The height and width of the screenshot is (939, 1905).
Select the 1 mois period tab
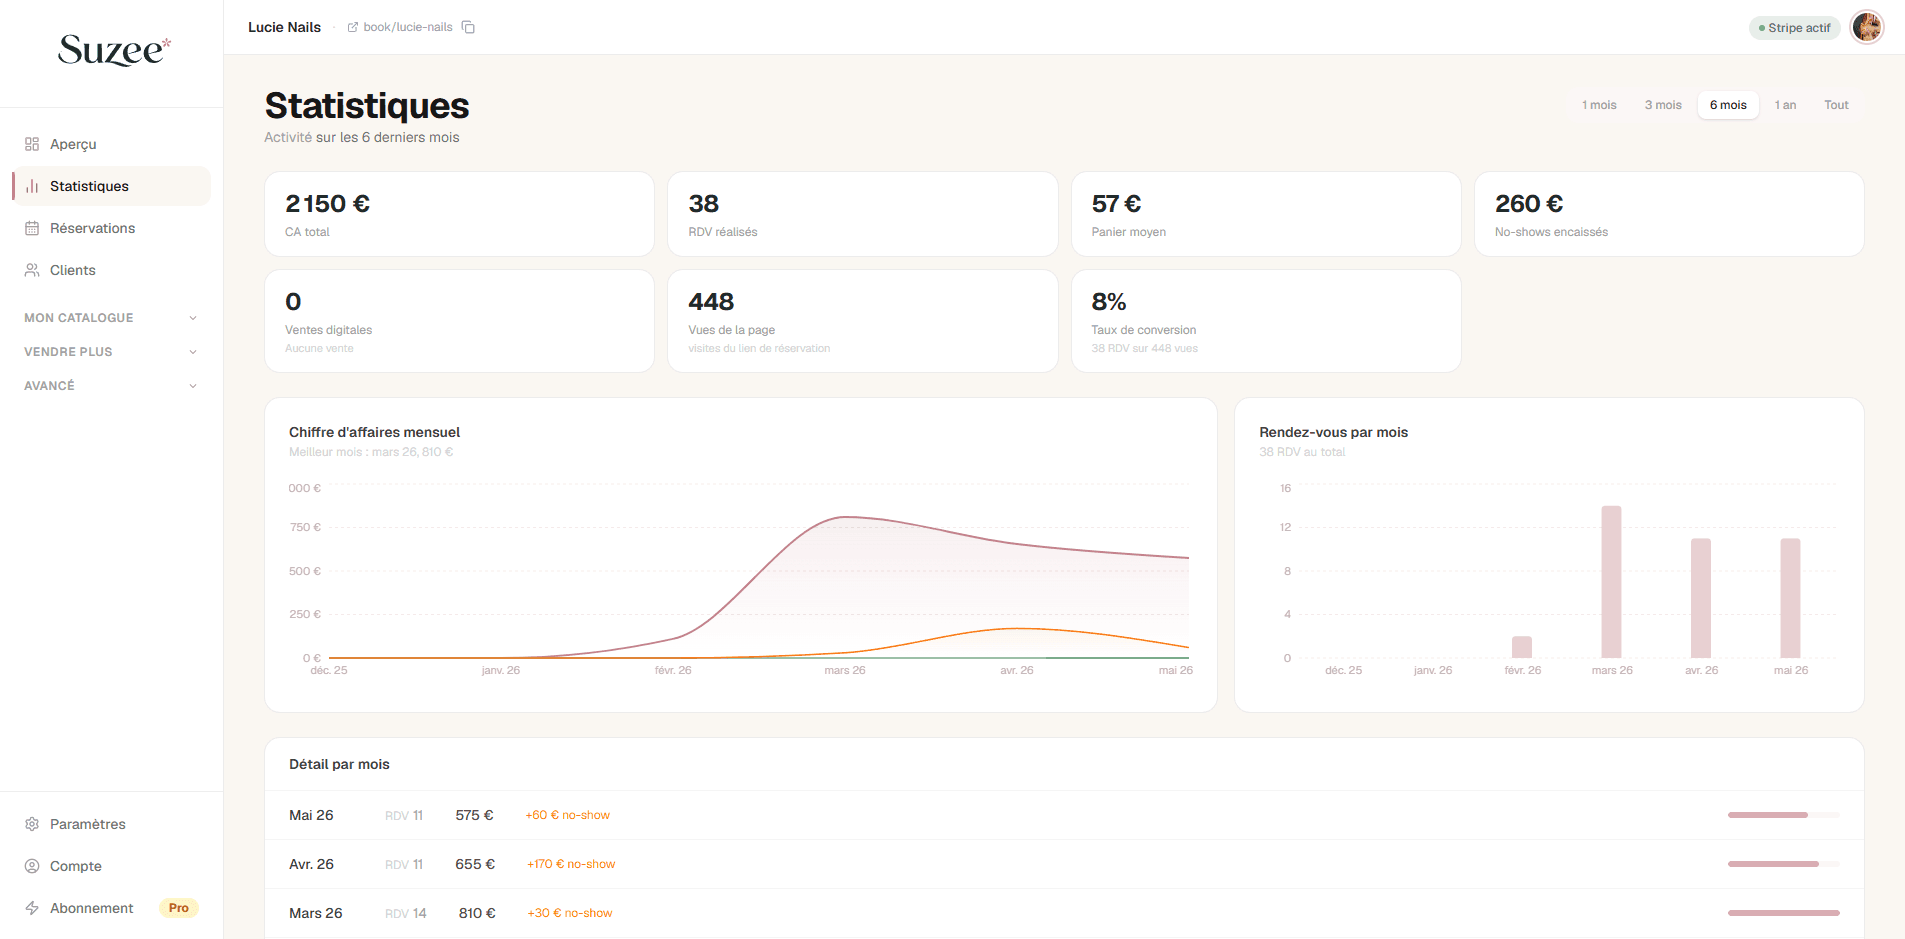1599,105
